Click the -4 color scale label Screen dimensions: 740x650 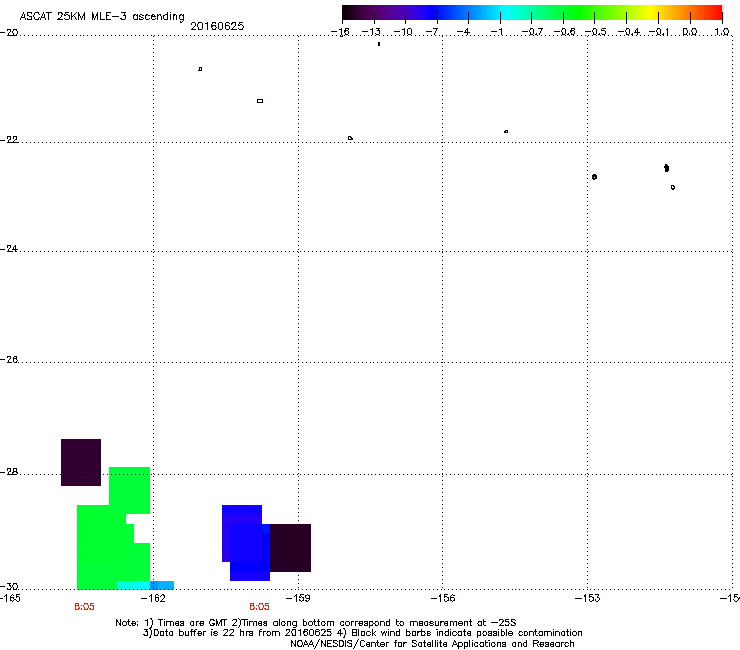tap(463, 32)
